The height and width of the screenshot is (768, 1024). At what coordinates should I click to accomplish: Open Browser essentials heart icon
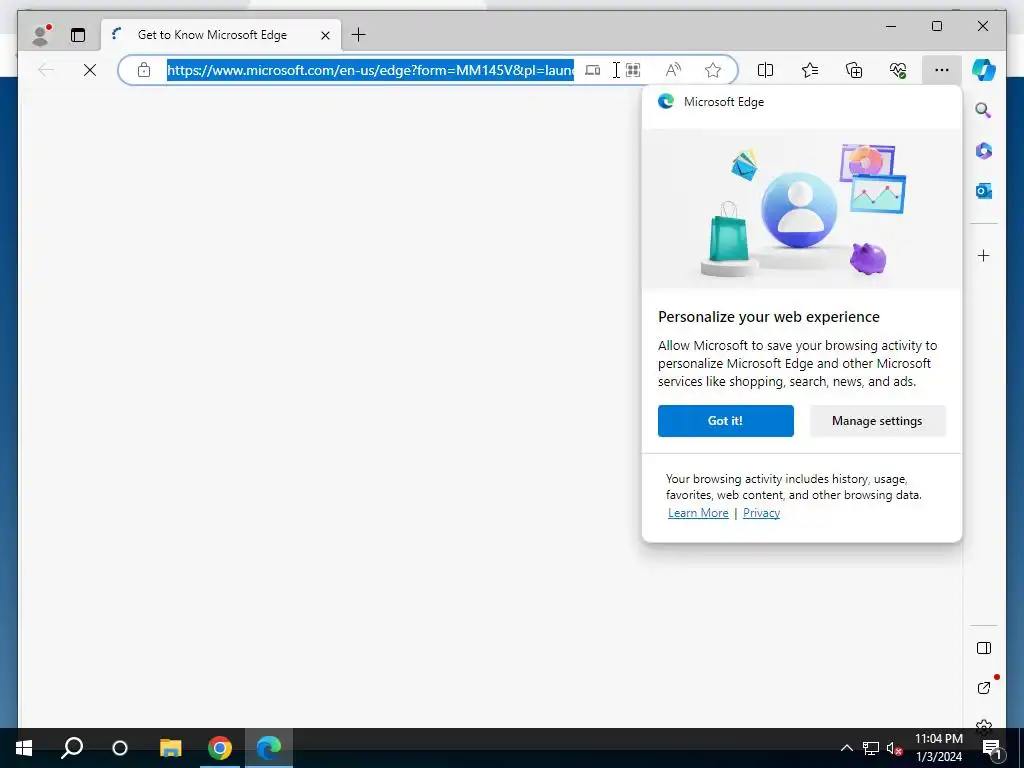(x=898, y=70)
